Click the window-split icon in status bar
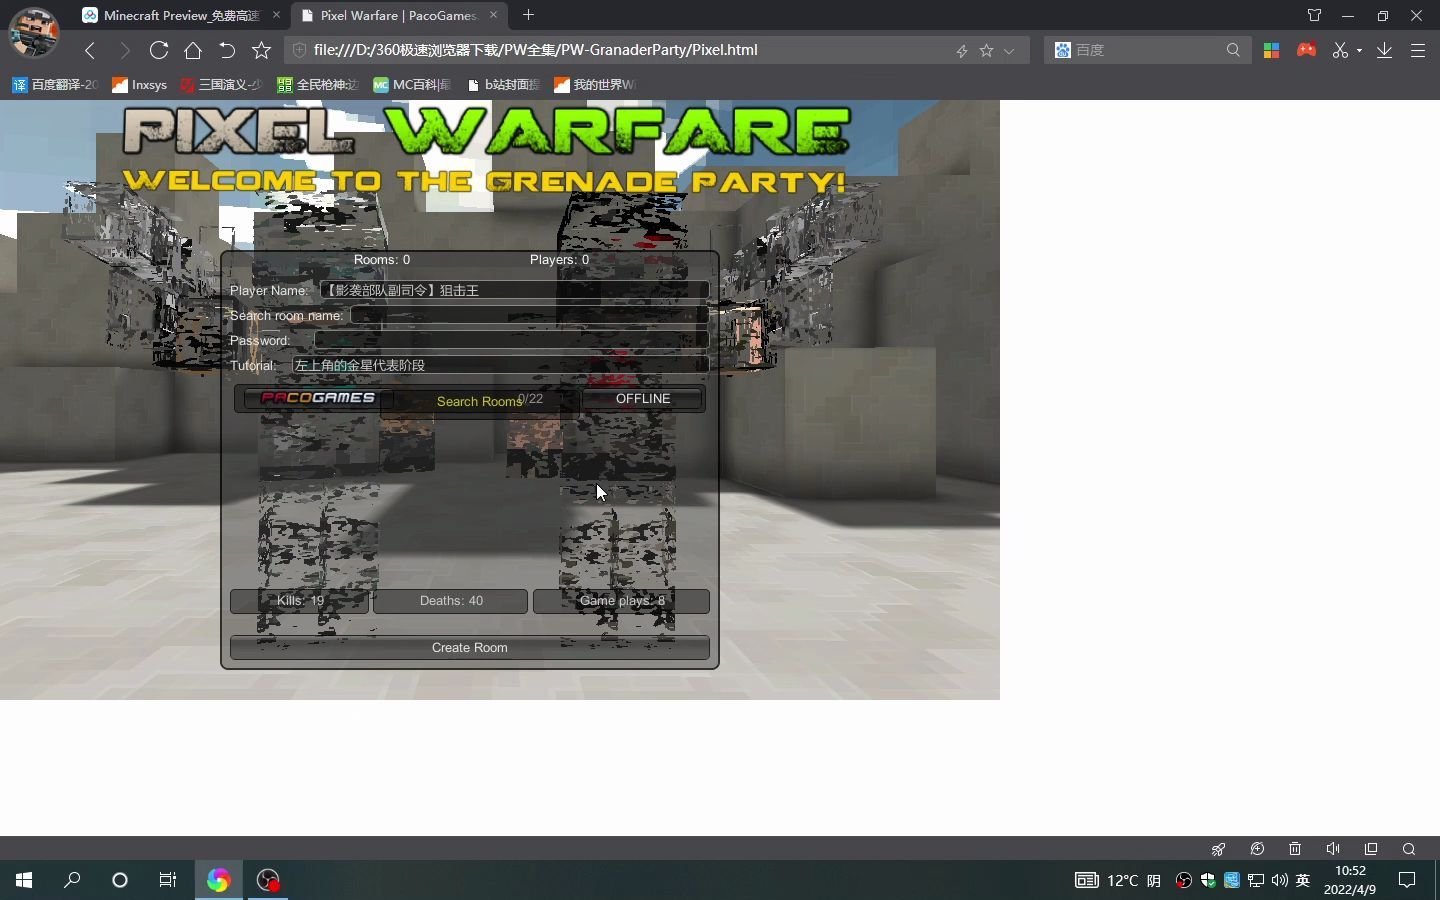 1371,849
